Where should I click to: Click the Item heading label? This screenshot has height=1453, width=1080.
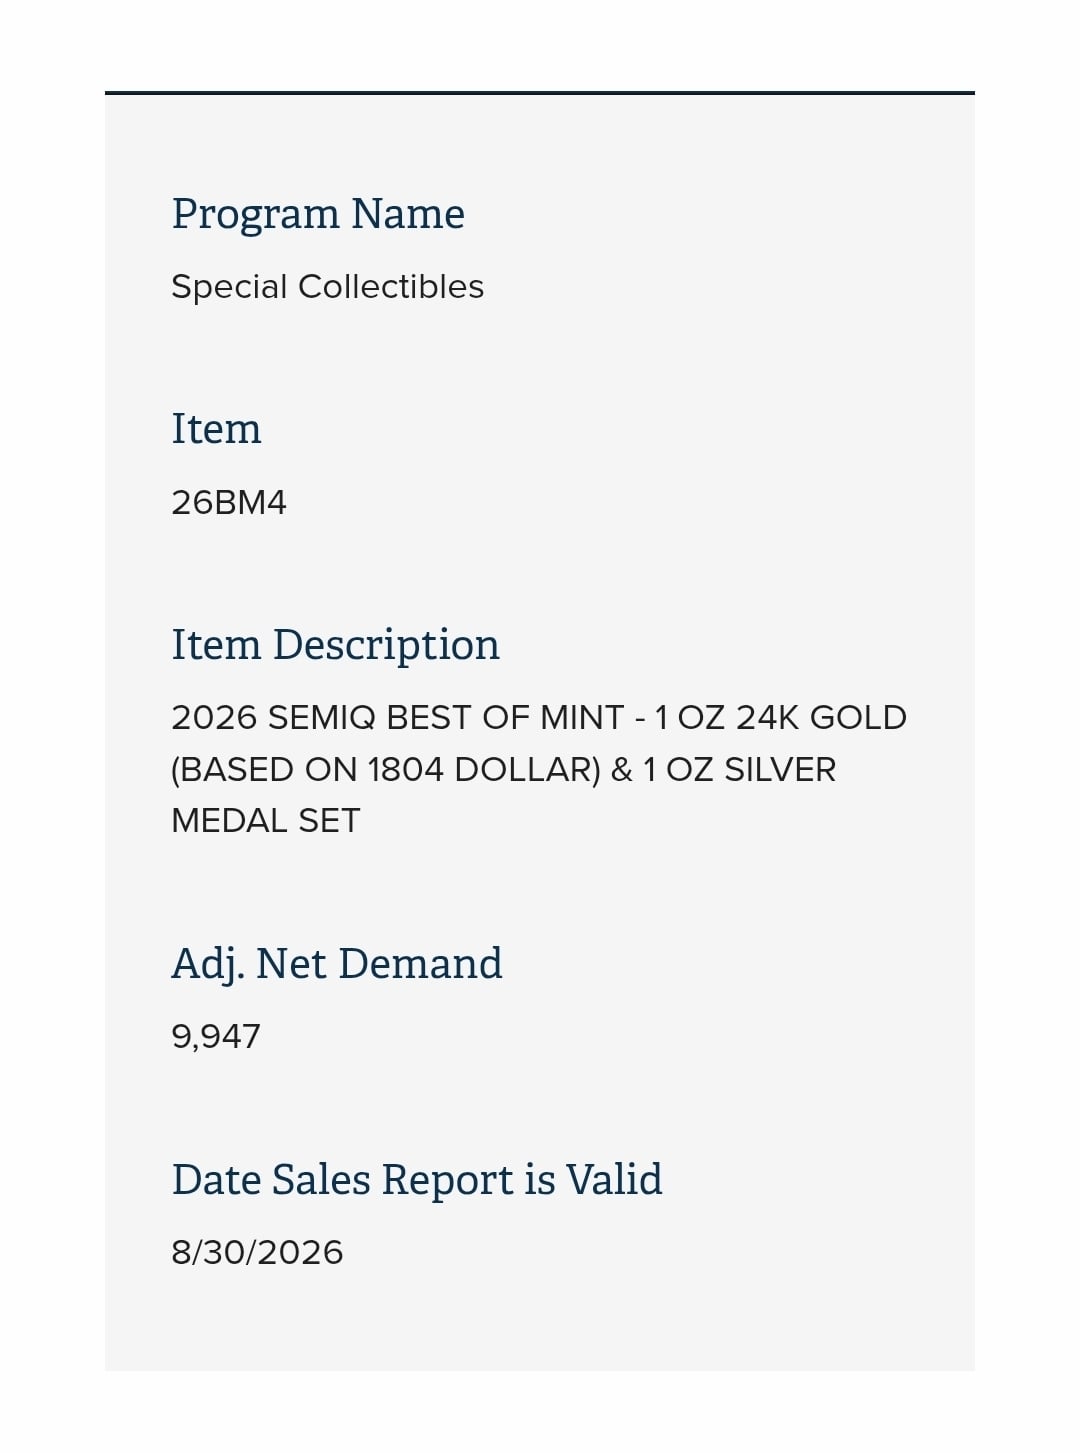pyautogui.click(x=216, y=429)
